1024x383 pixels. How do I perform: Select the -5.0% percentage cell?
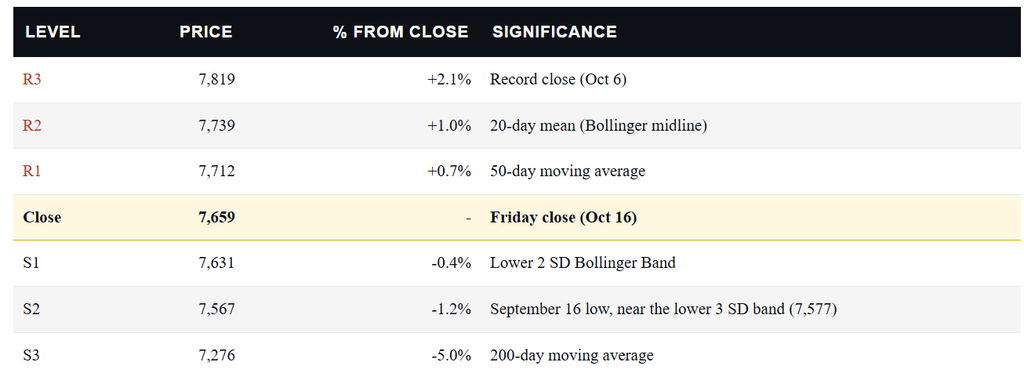451,356
